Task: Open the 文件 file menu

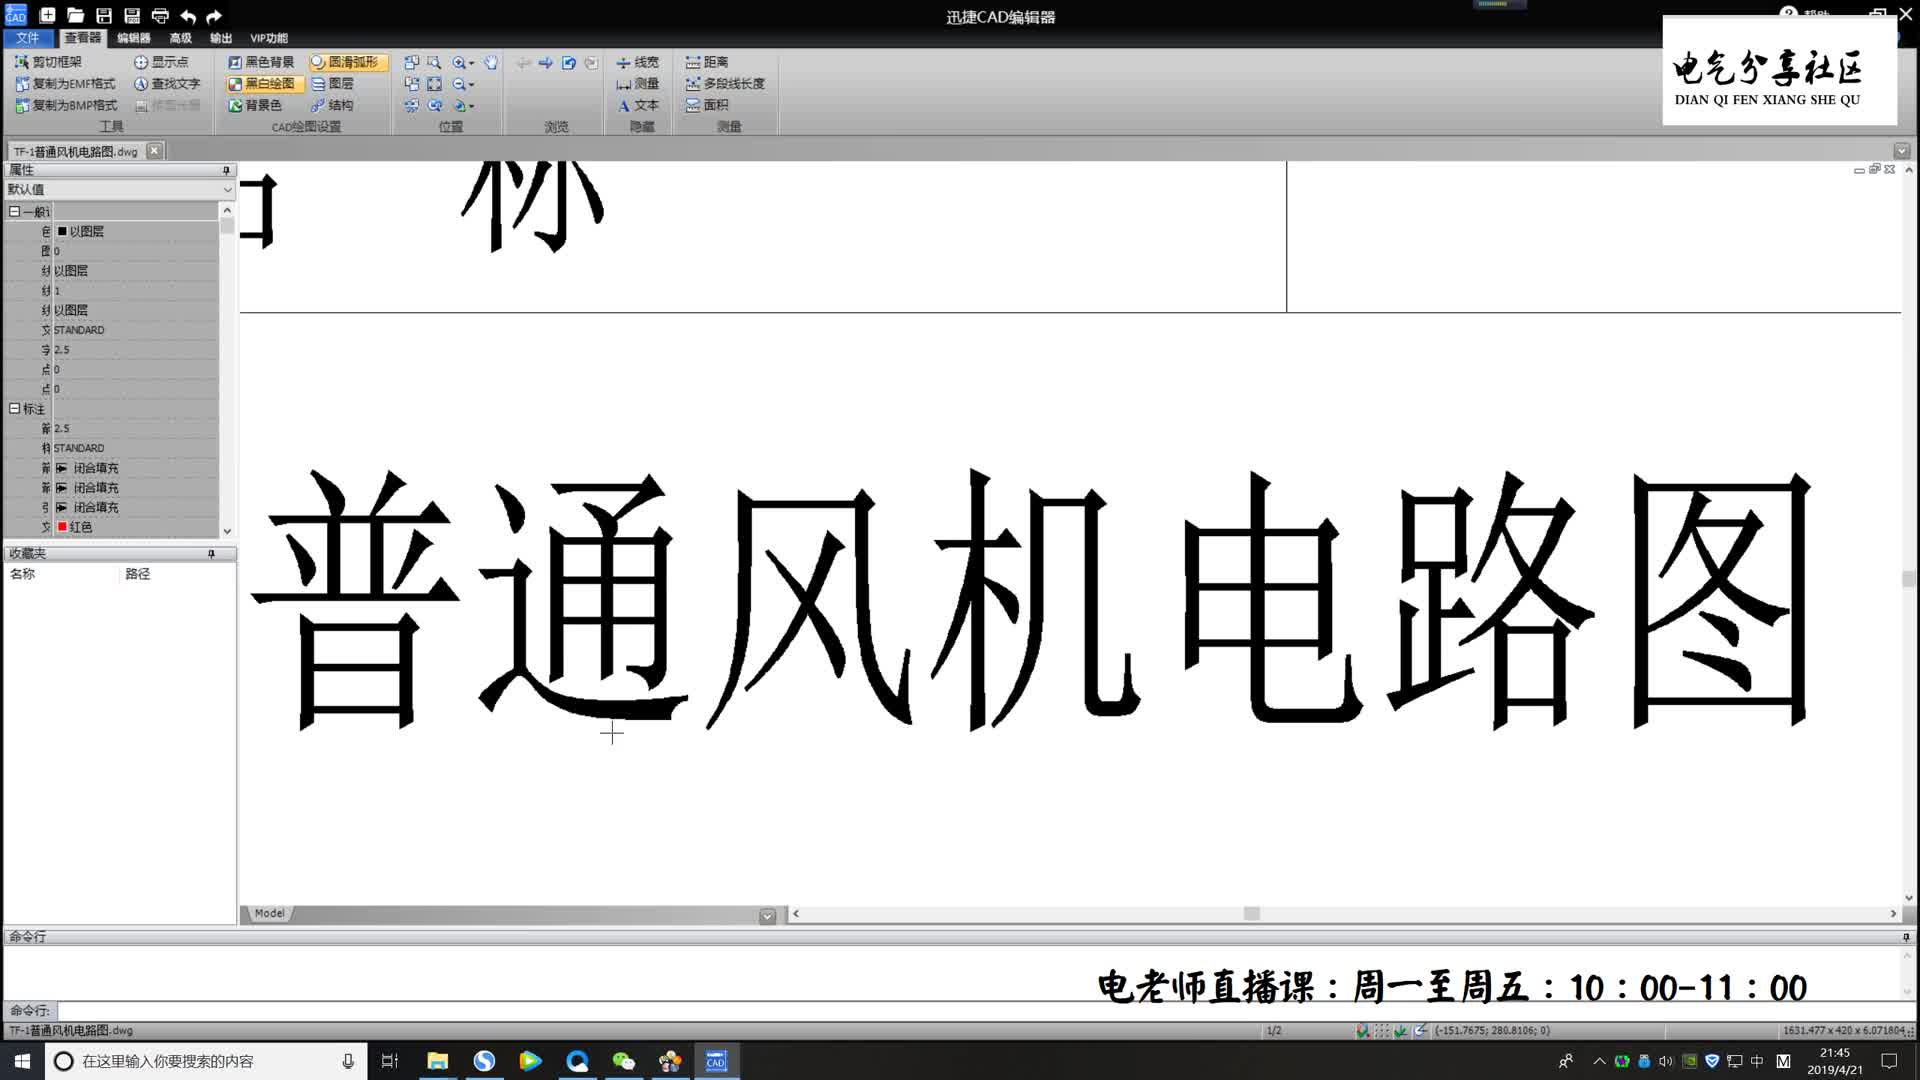Action: (x=28, y=38)
